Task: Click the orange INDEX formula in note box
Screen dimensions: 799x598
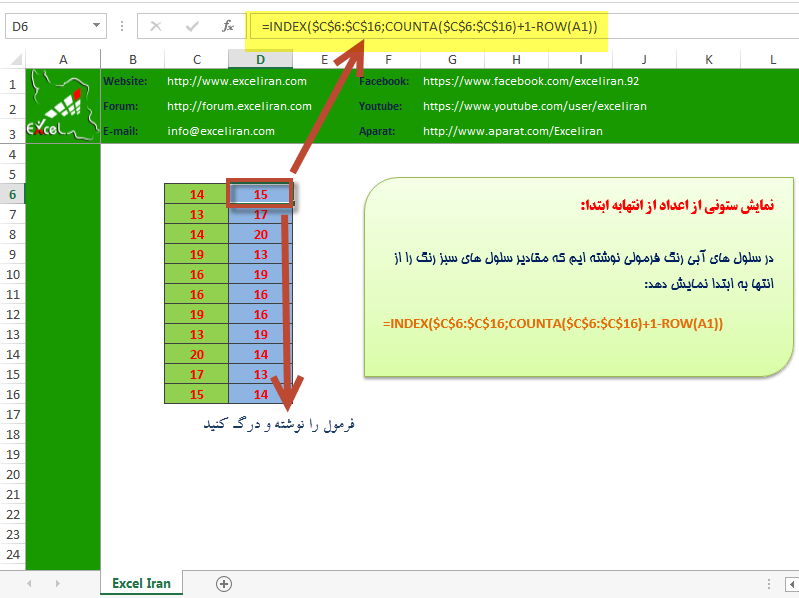Action: pos(553,323)
